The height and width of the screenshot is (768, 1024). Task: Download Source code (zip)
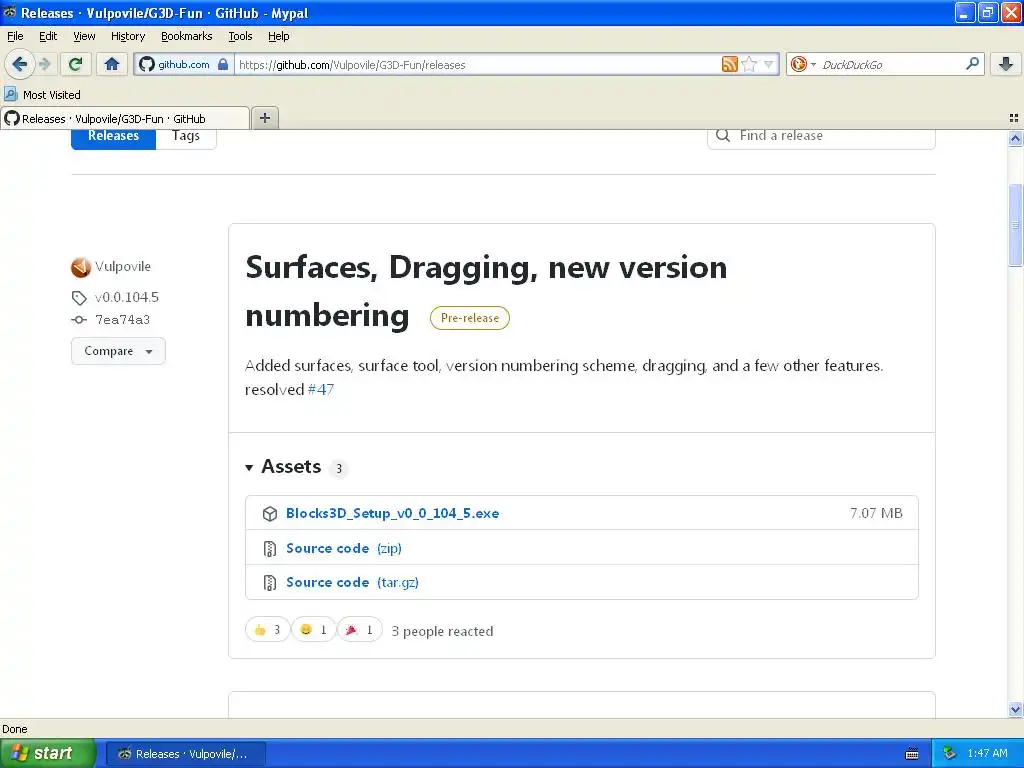(344, 548)
